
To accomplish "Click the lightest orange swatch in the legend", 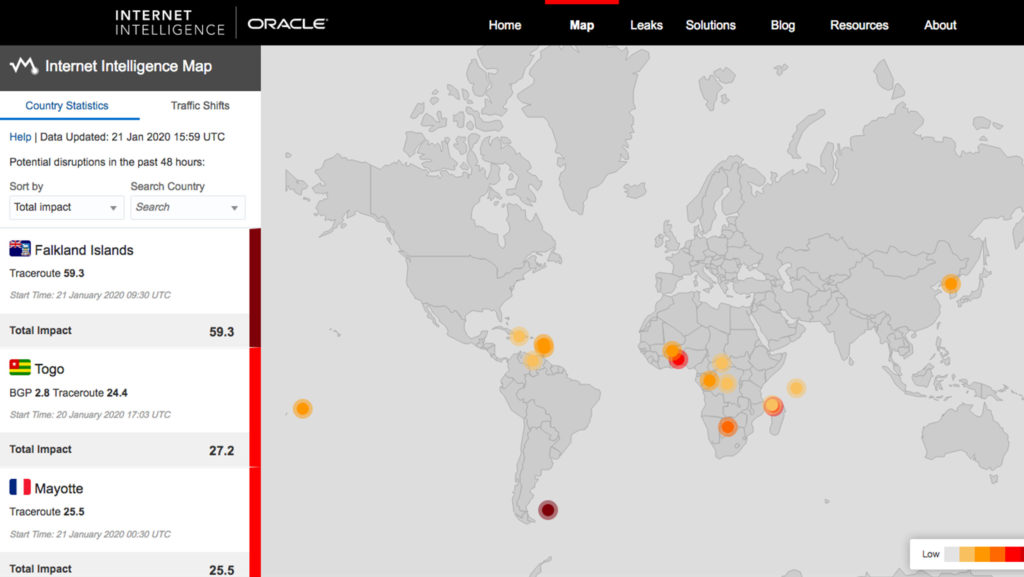I will tap(967, 554).
